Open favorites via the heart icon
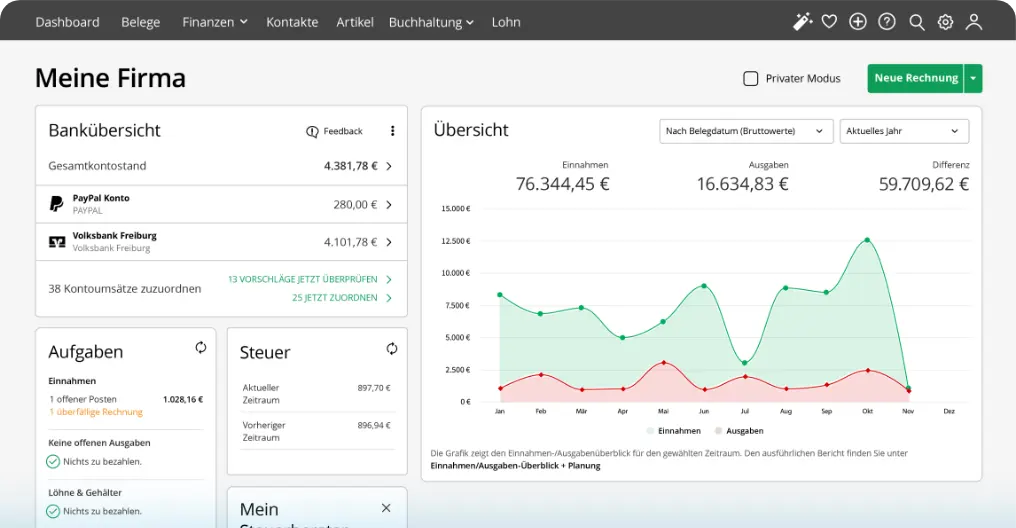This screenshot has height=528, width=1016. point(829,22)
